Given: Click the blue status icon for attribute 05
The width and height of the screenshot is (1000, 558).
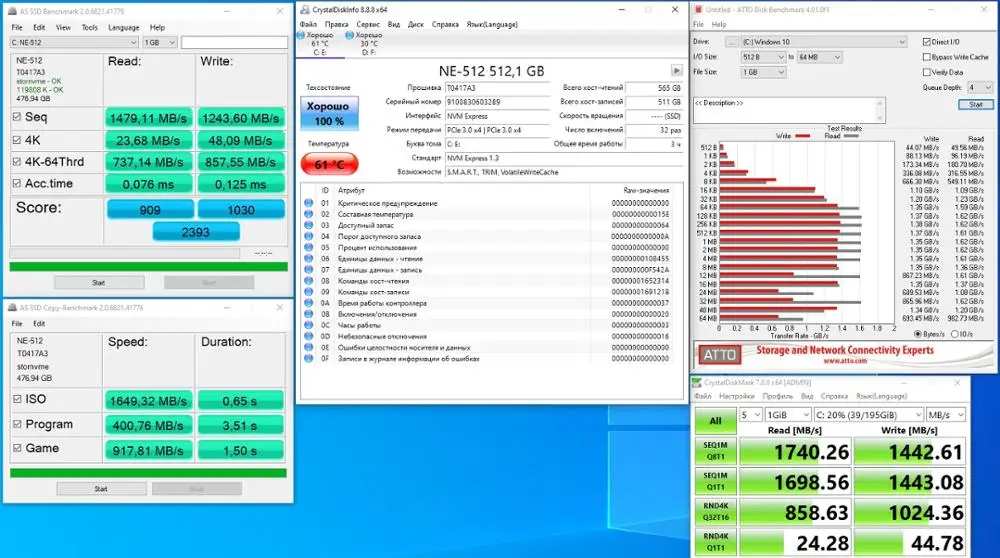Looking at the screenshot, I should click(309, 247).
